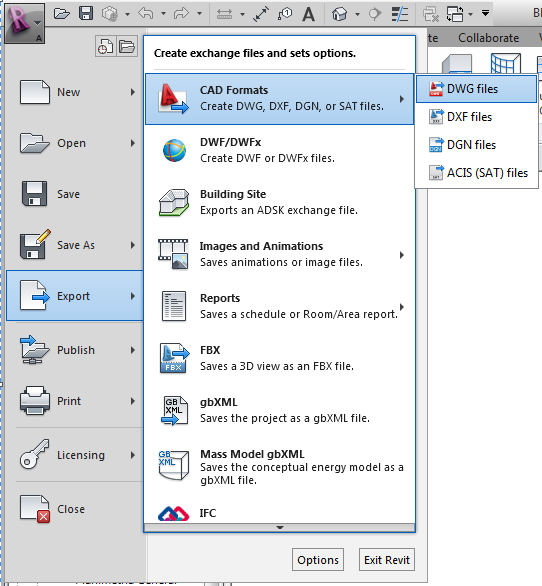Screen dimensions: 542x586
Task: Click the Close Hidden Windows icon
Action: (x=431, y=14)
